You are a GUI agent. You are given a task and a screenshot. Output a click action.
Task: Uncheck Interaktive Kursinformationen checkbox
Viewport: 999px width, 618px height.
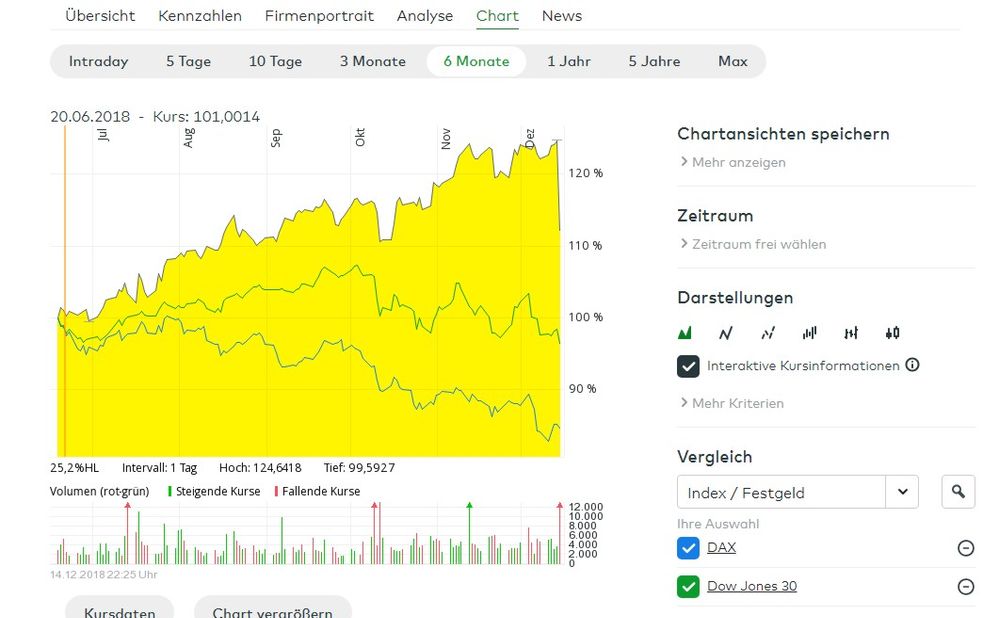pyautogui.click(x=688, y=366)
